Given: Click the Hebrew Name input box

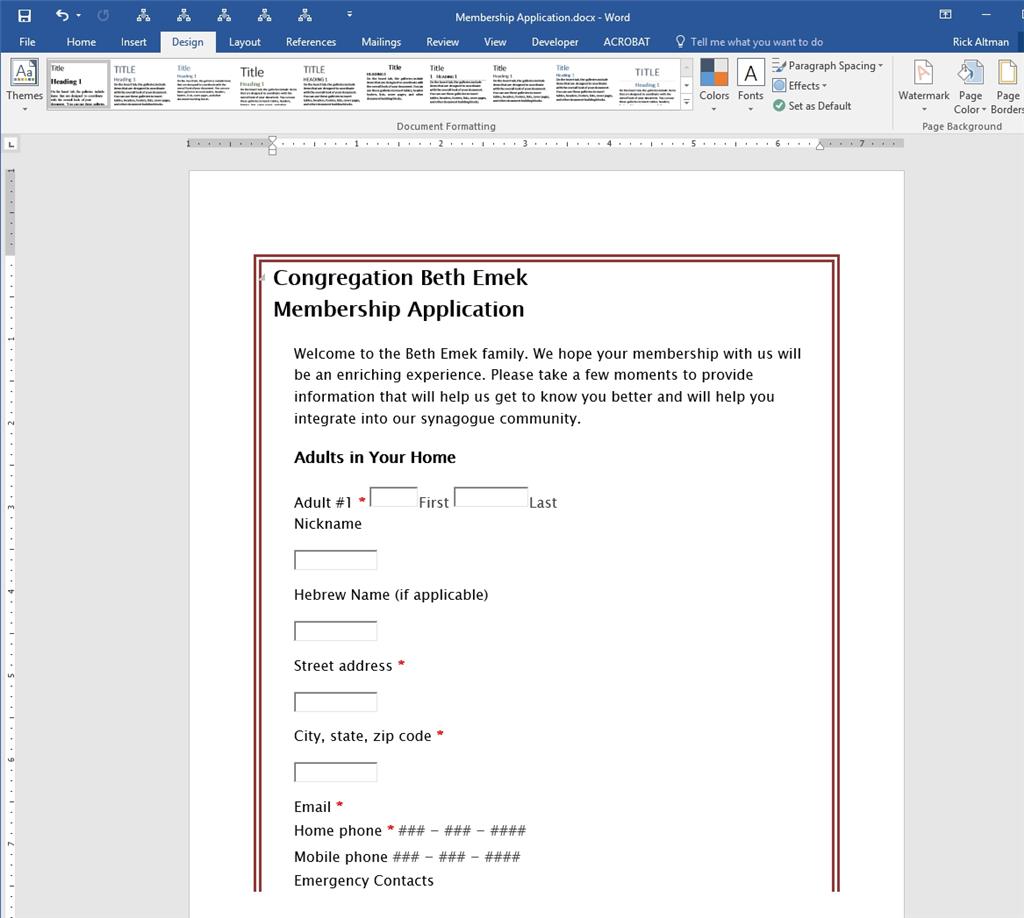Looking at the screenshot, I should (x=335, y=631).
